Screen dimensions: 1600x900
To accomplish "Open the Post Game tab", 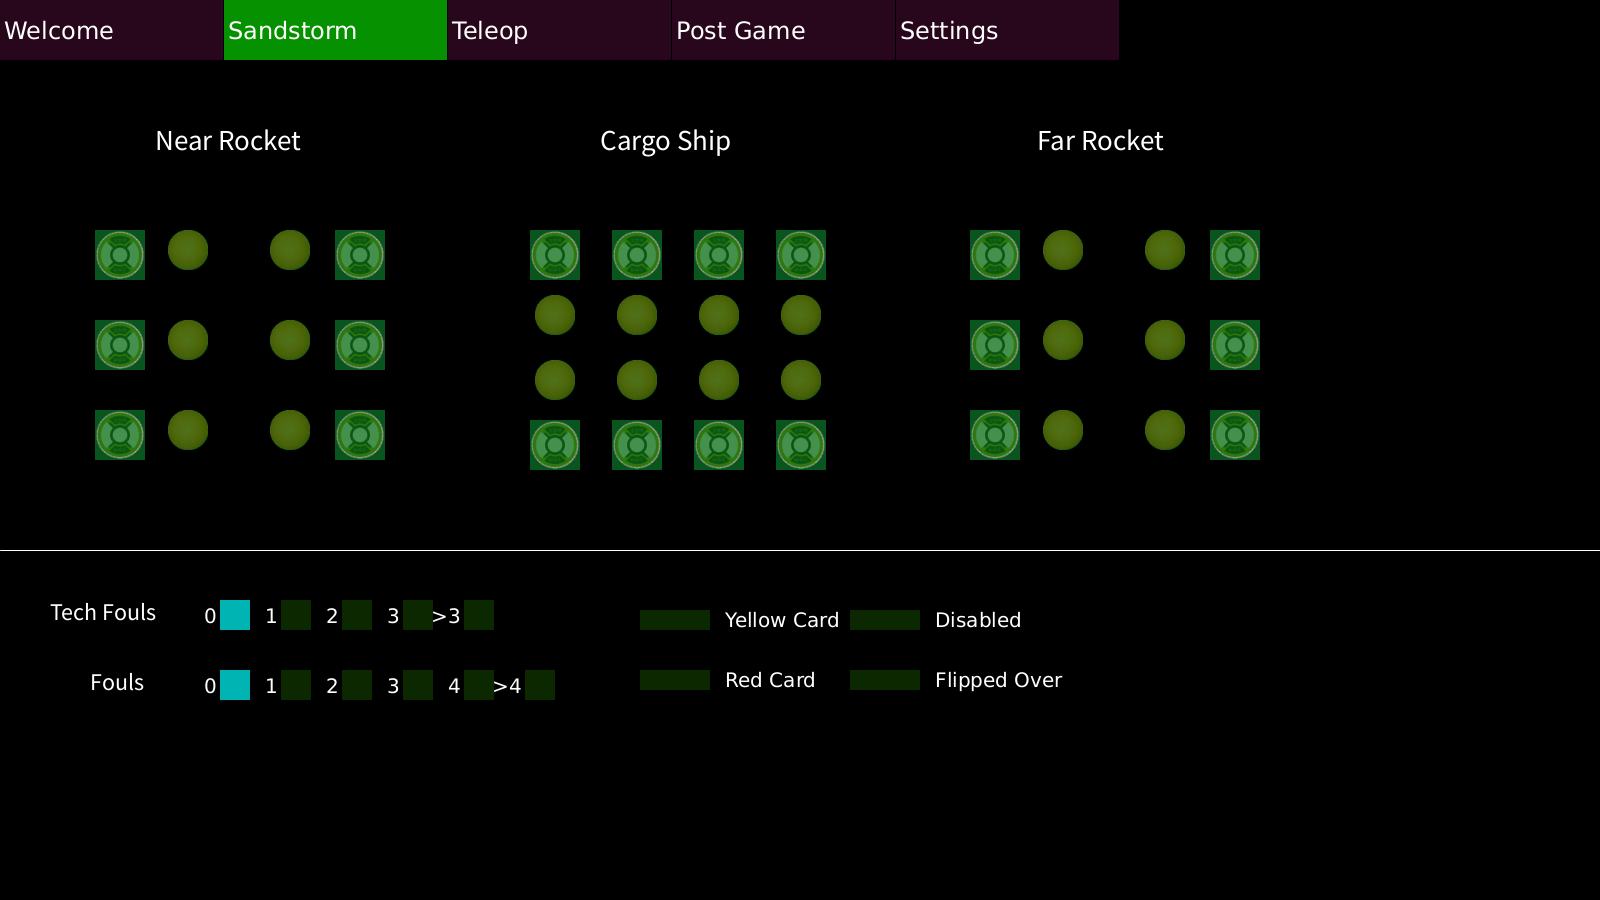I will (x=783, y=30).
